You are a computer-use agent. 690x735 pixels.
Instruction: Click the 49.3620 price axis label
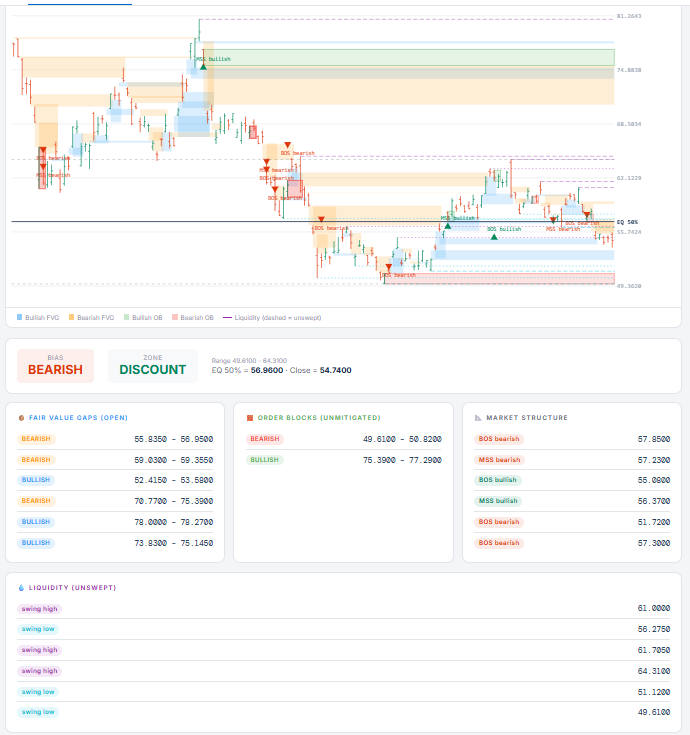(629, 286)
